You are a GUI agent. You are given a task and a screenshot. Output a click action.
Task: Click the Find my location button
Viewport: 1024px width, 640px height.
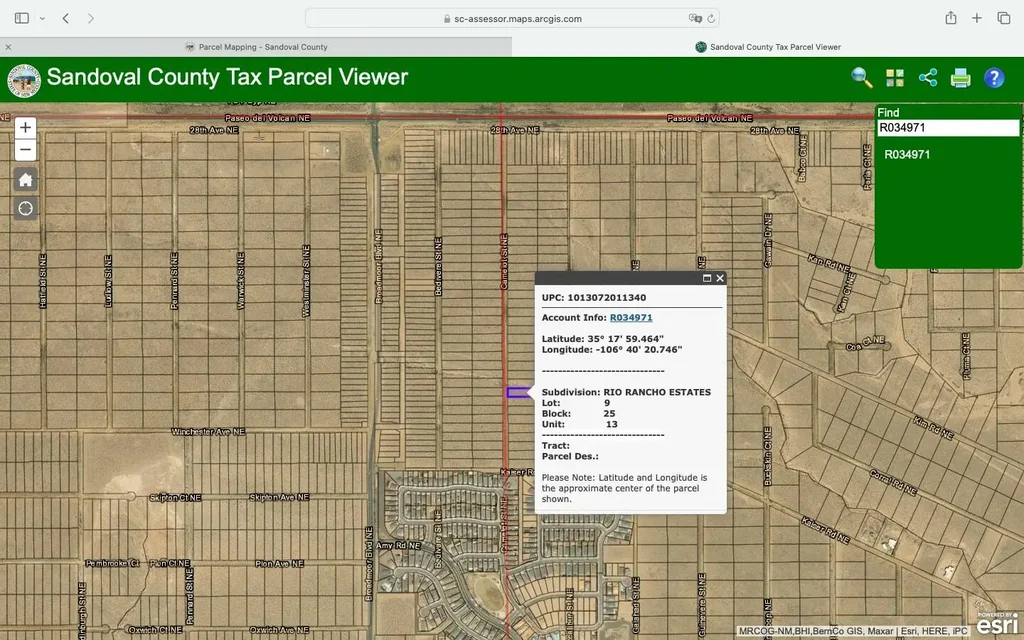tap(25, 208)
